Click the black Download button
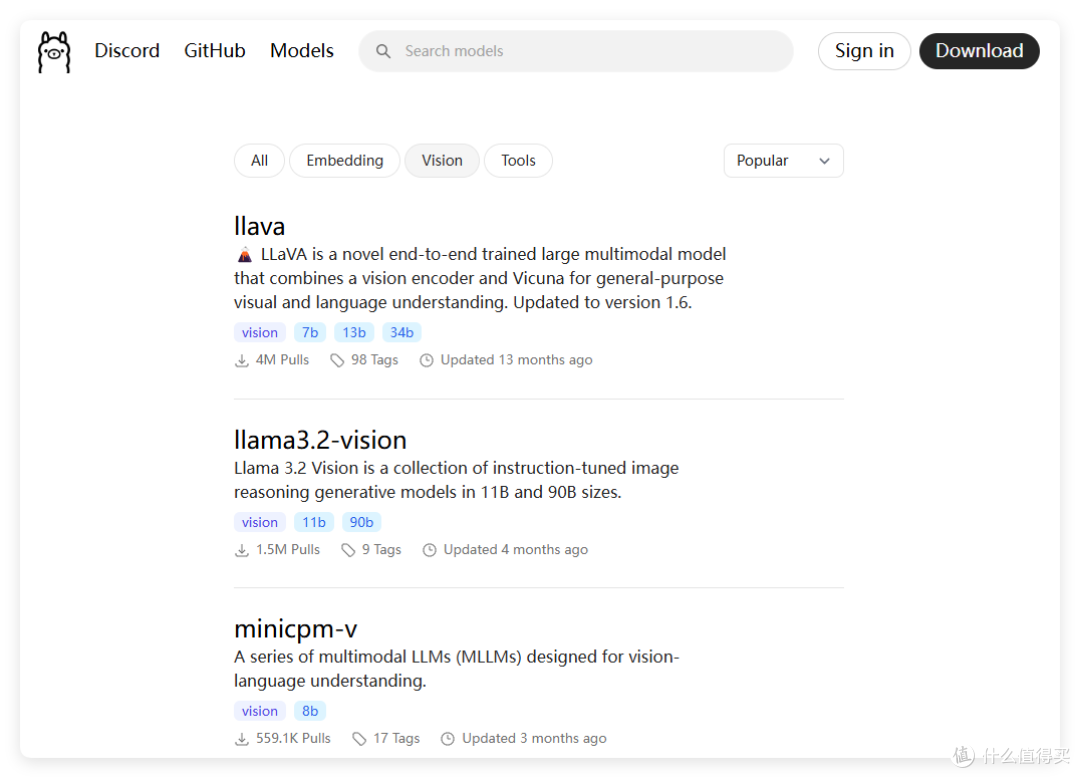 tap(979, 51)
